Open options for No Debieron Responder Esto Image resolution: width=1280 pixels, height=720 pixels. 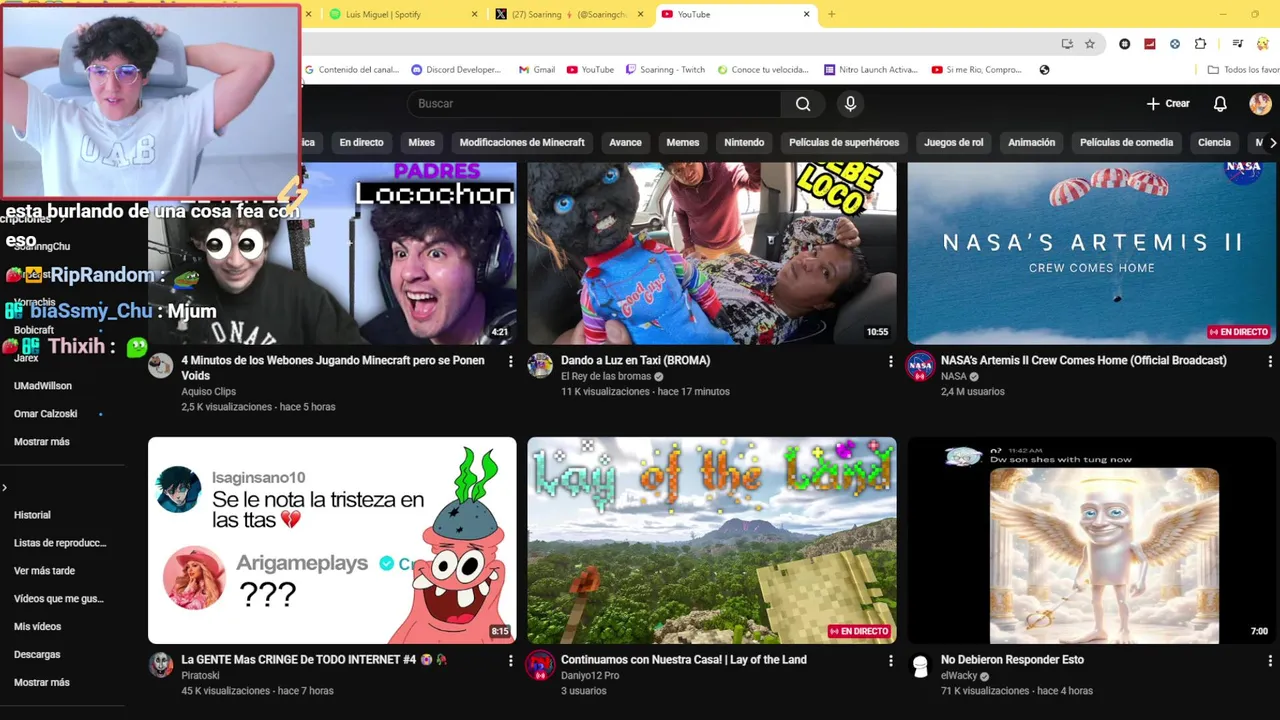click(1270, 660)
